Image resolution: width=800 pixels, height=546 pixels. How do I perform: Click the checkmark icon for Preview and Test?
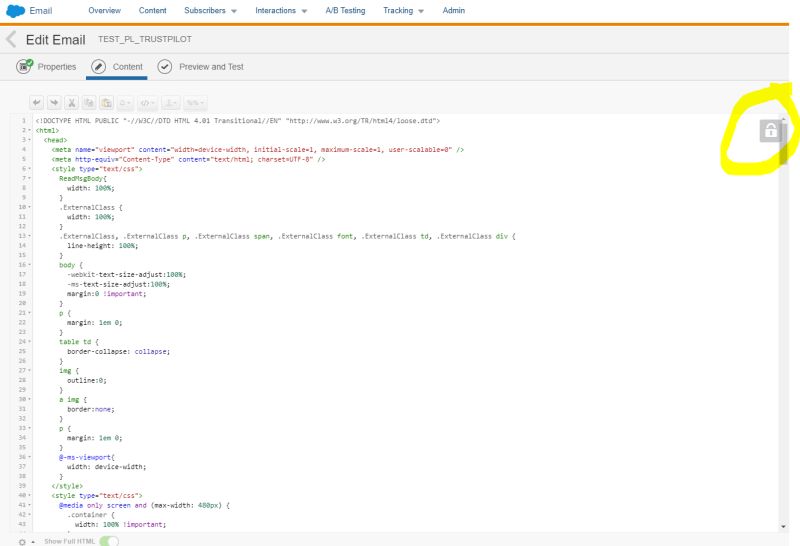click(164, 66)
